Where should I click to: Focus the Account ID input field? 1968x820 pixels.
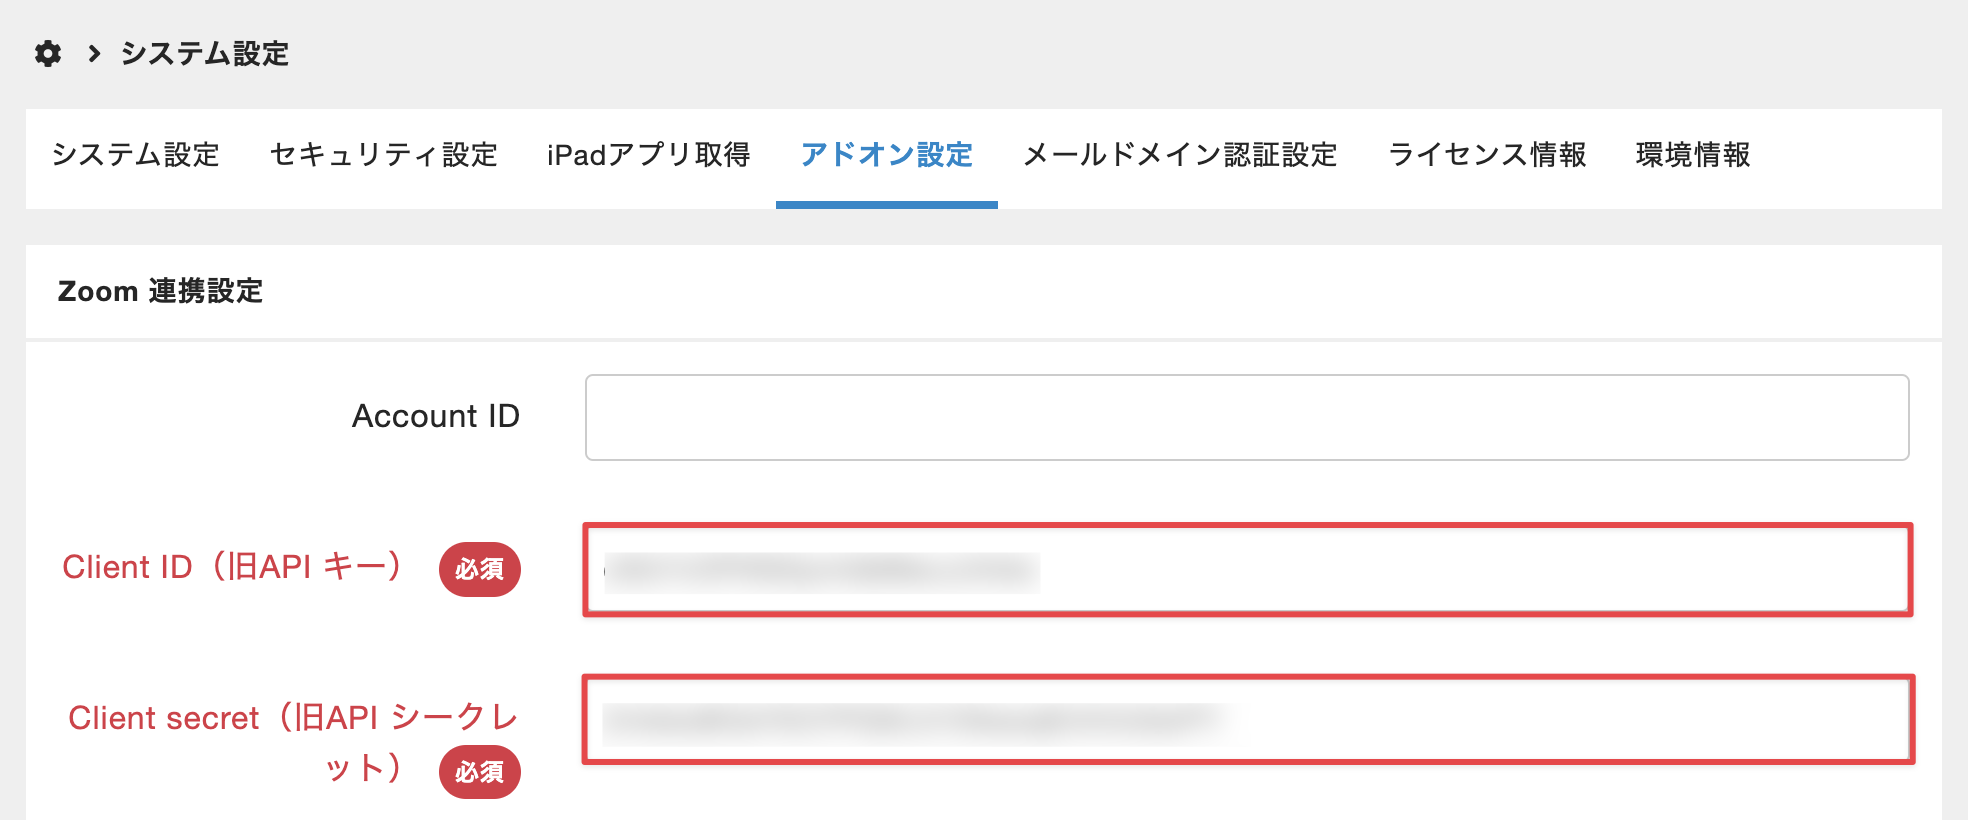(1247, 417)
